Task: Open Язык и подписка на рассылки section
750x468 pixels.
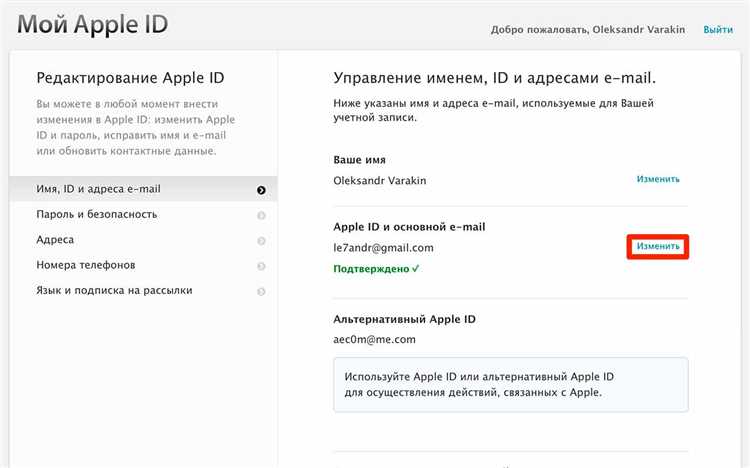Action: click(143, 290)
